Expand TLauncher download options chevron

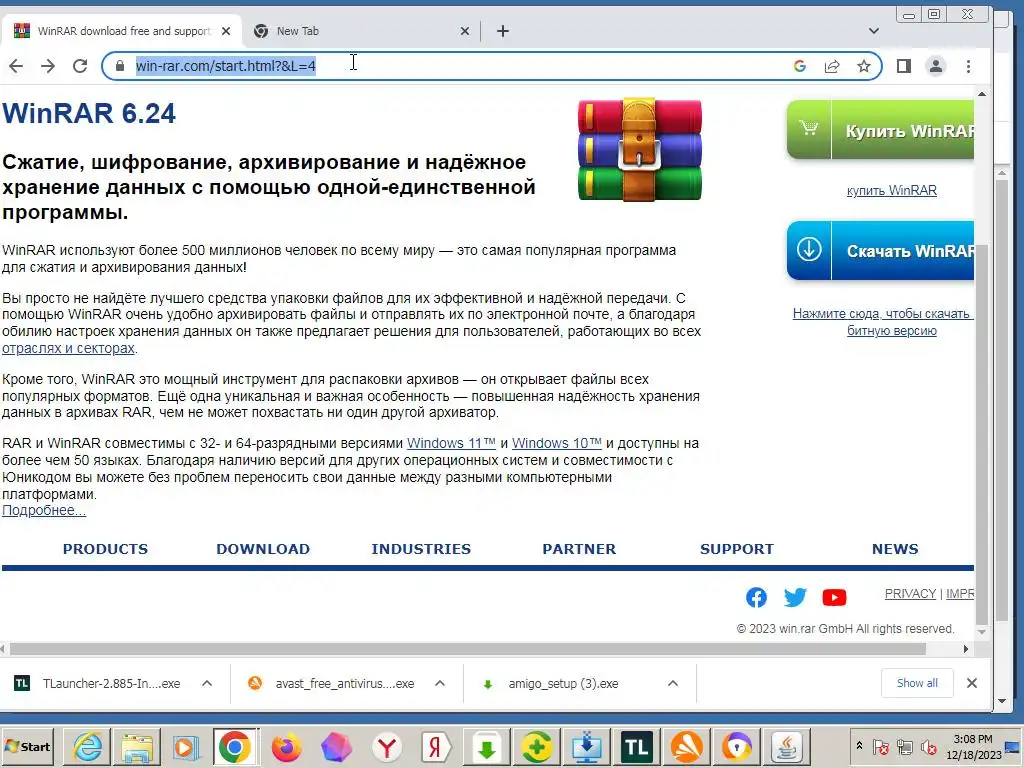point(207,683)
